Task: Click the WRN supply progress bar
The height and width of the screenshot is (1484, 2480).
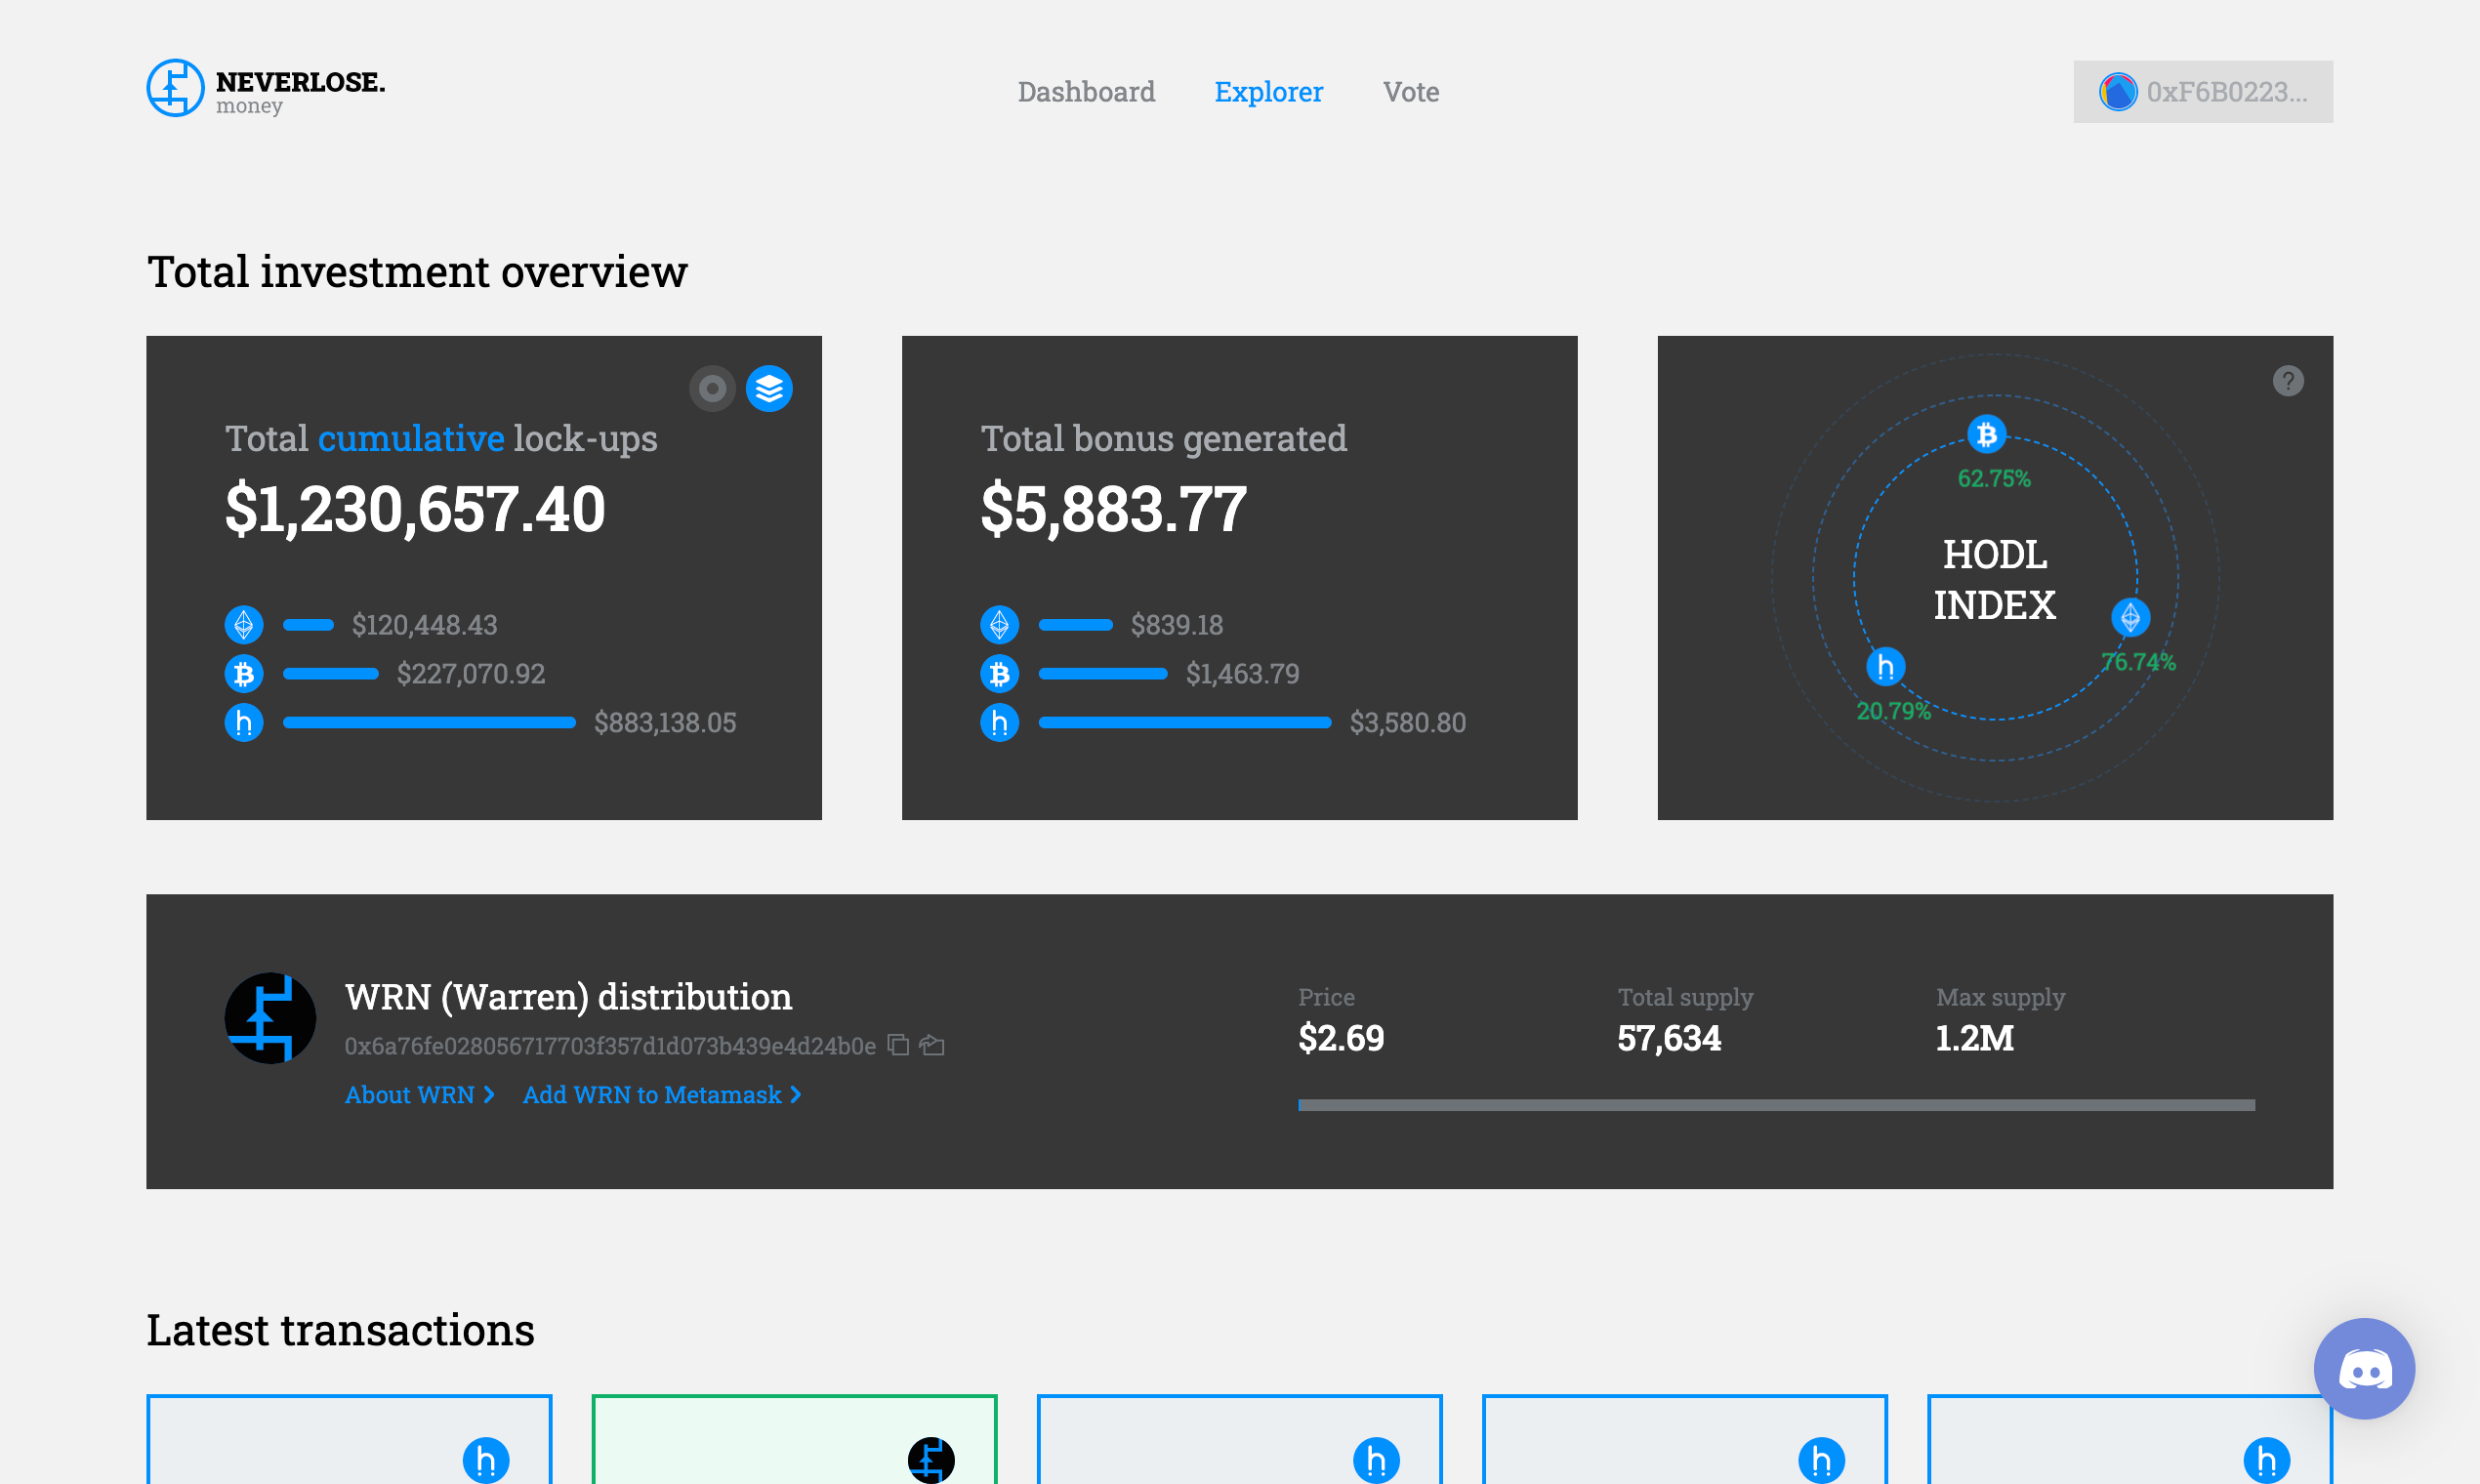Action: [1776, 1105]
